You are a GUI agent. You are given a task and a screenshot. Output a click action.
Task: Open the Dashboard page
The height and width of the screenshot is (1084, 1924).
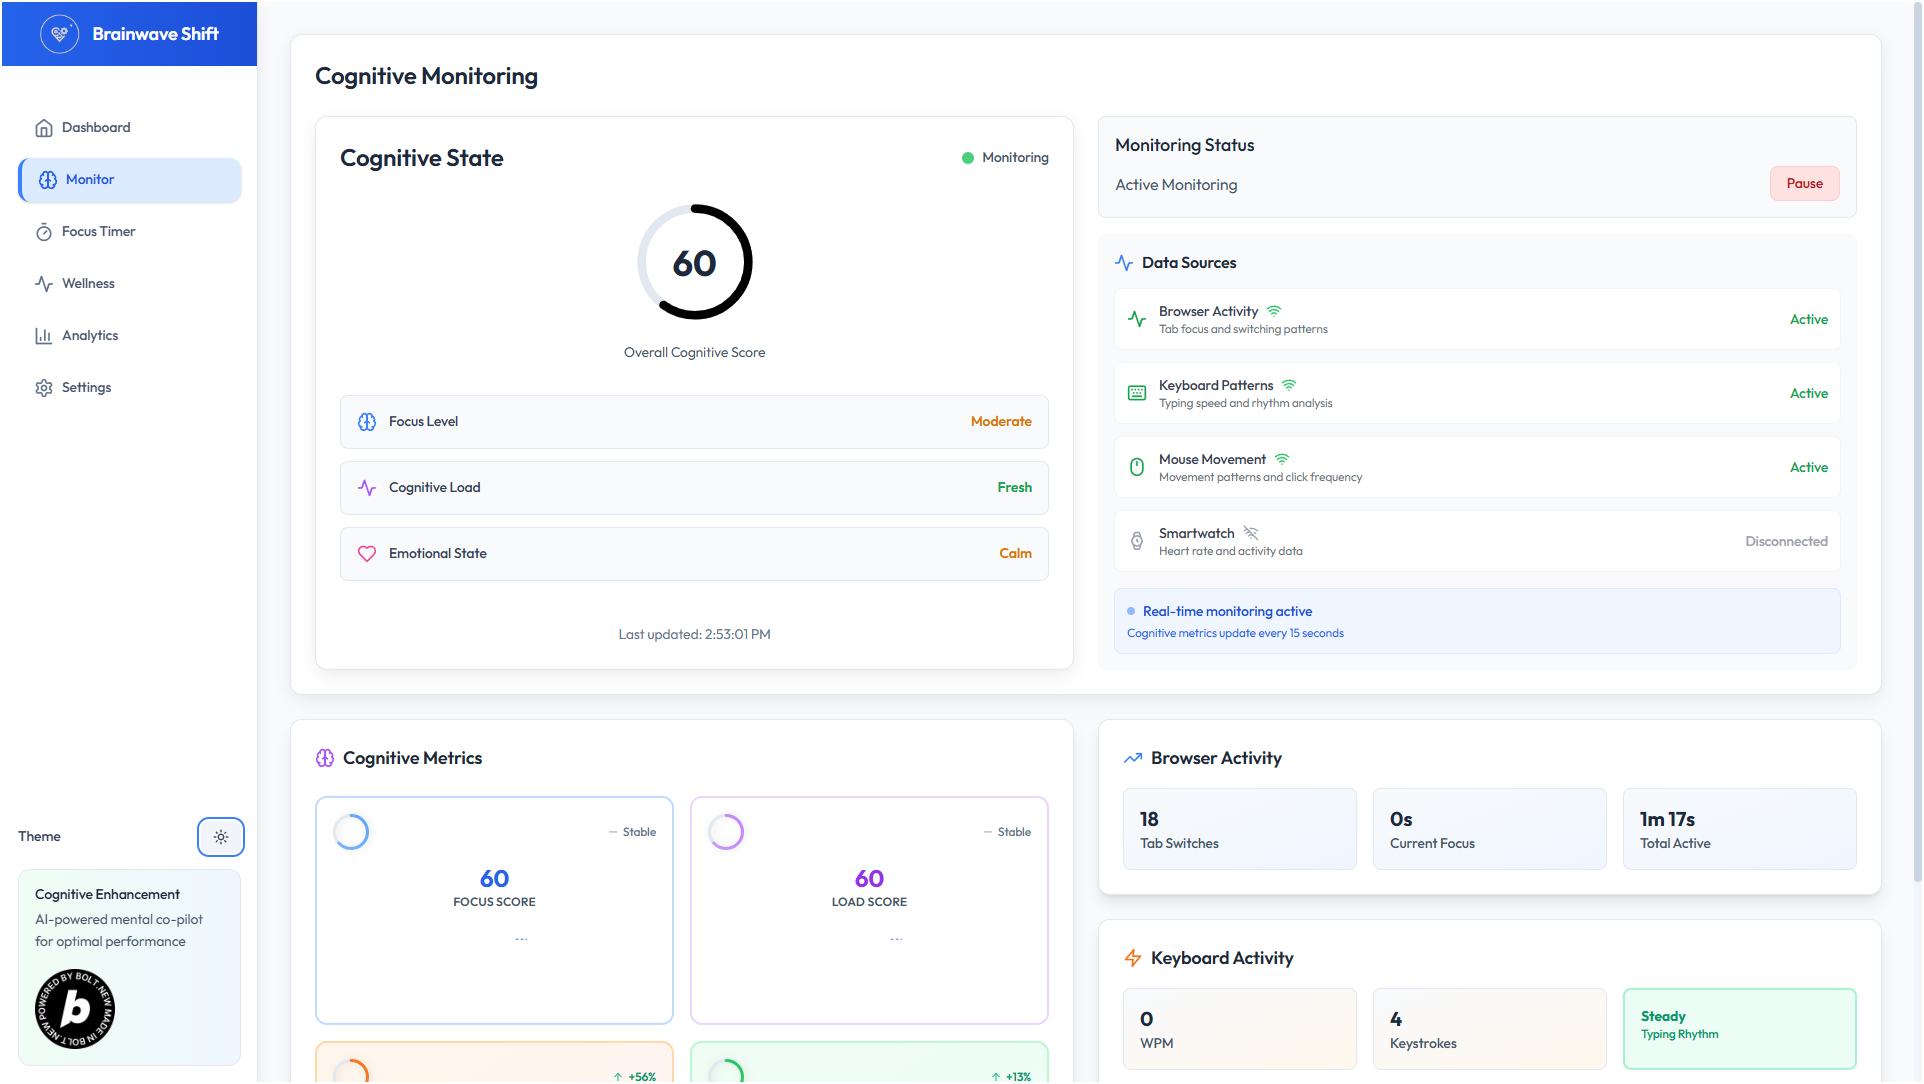click(96, 128)
